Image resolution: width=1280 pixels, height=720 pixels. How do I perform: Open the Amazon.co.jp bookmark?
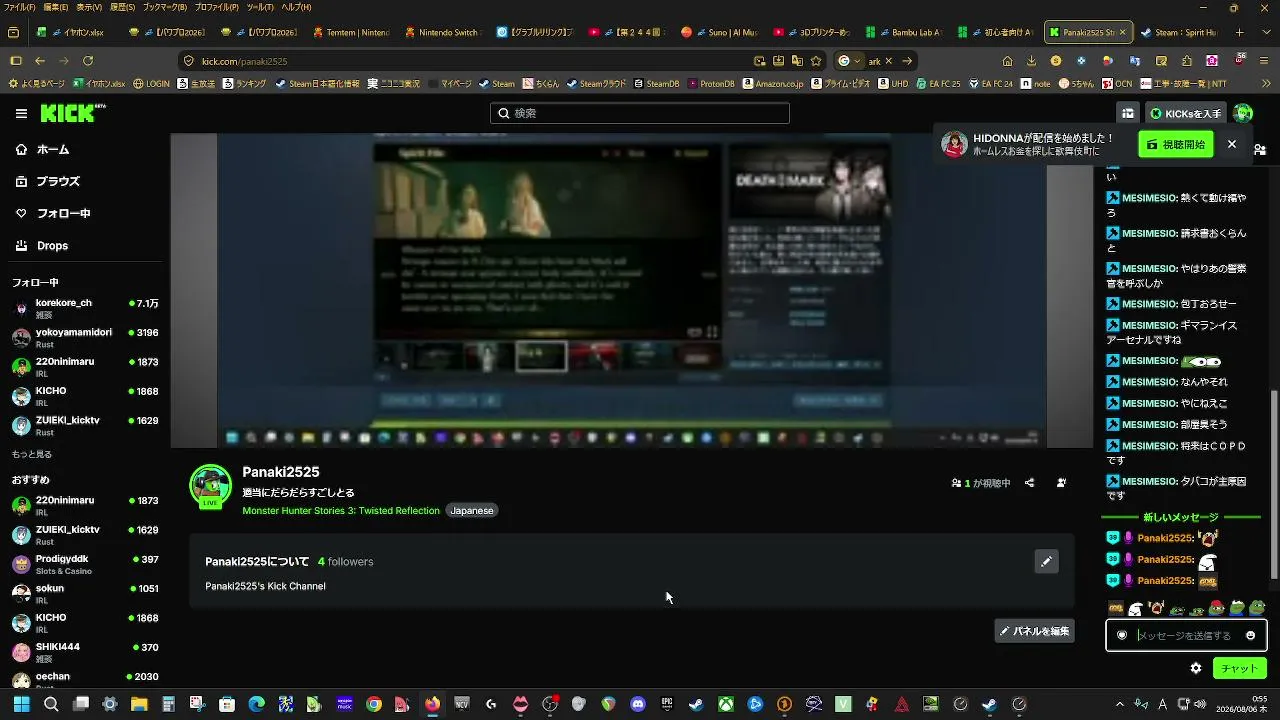tap(773, 84)
